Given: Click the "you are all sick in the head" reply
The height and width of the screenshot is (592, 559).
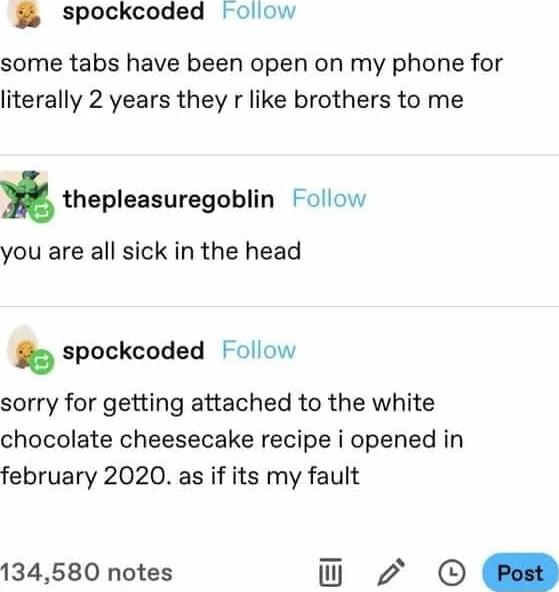Looking at the screenshot, I should point(151,252).
